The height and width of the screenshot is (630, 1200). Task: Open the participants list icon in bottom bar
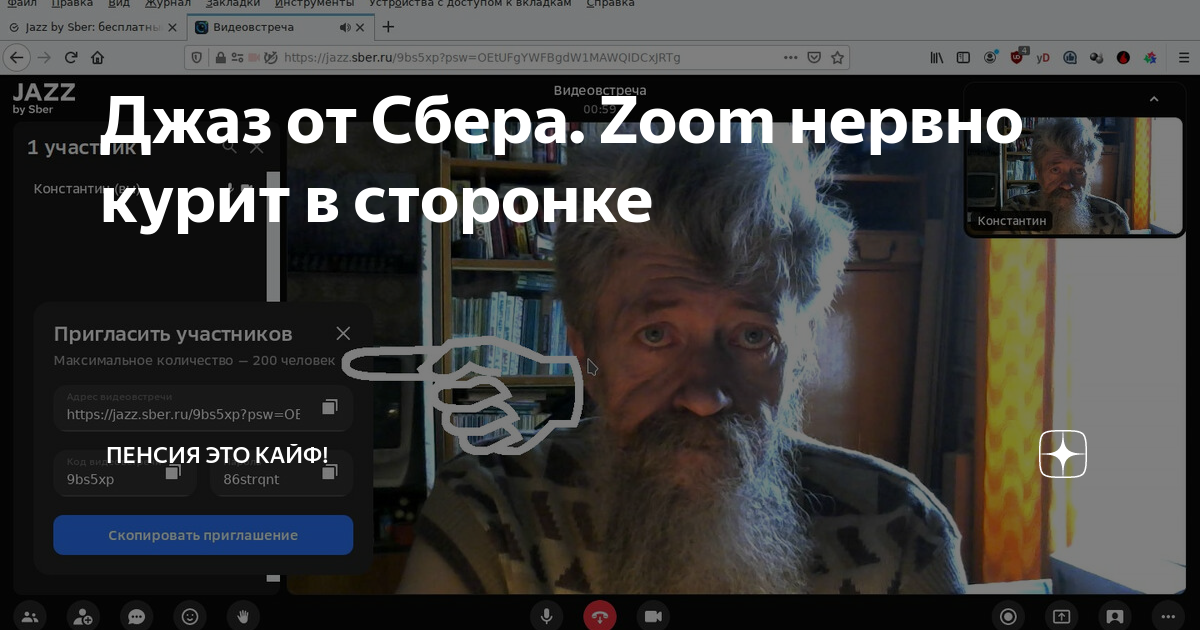[x=29, y=616]
